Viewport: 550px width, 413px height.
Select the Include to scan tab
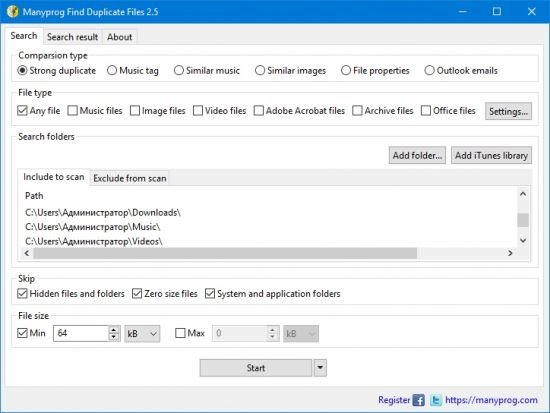pyautogui.click(x=54, y=177)
